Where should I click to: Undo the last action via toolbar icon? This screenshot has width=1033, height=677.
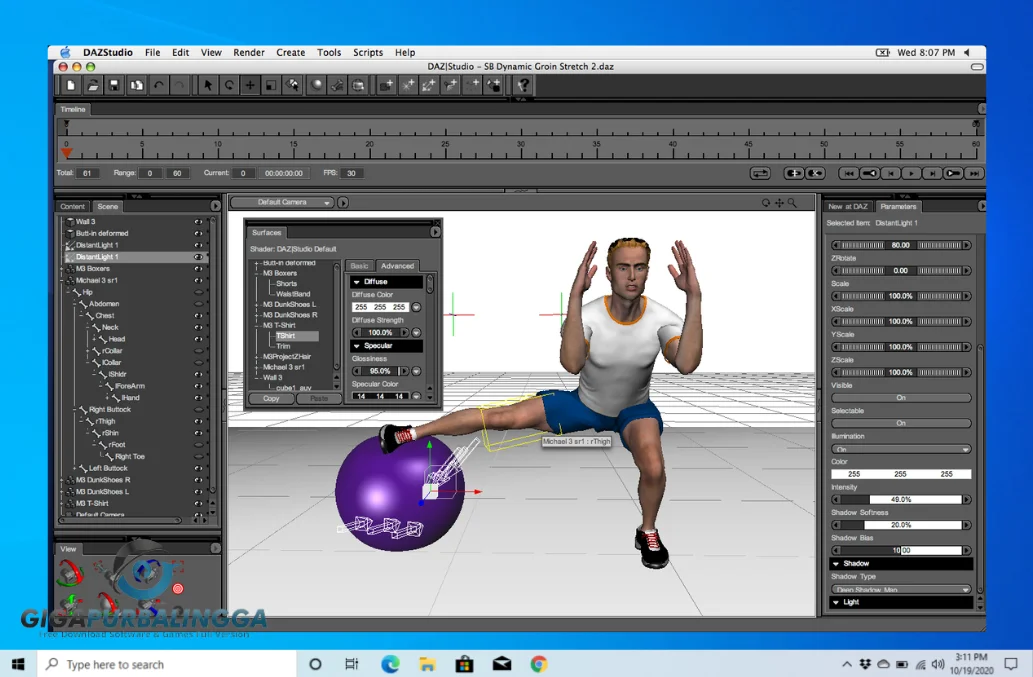157,86
